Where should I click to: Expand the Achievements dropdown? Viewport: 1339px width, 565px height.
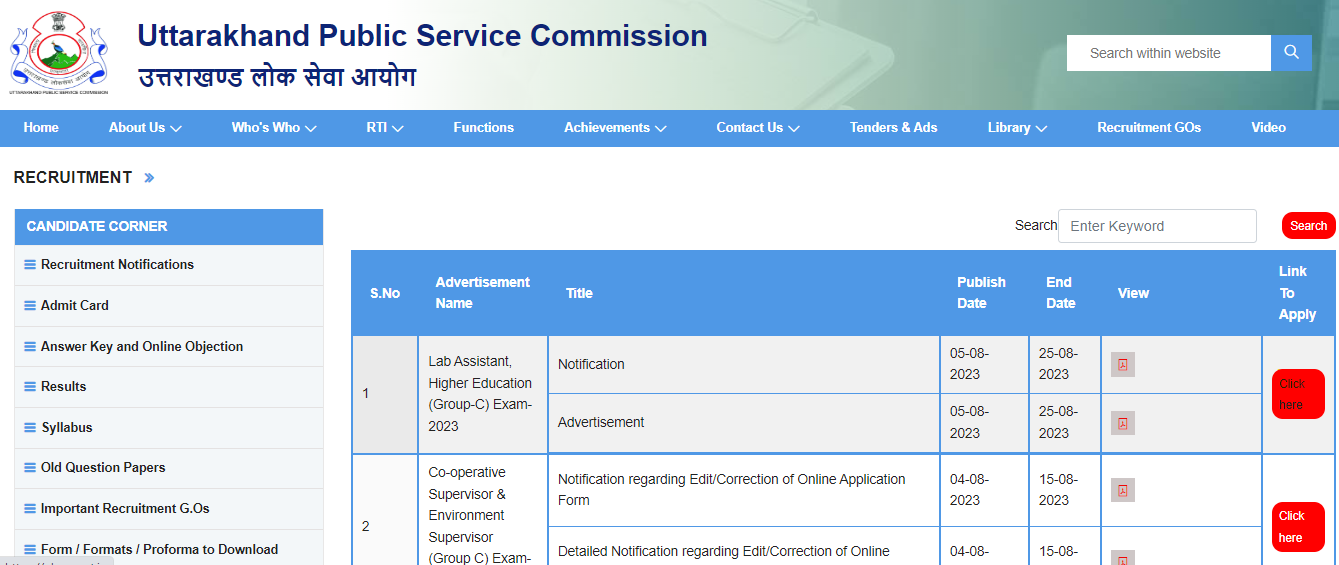615,128
